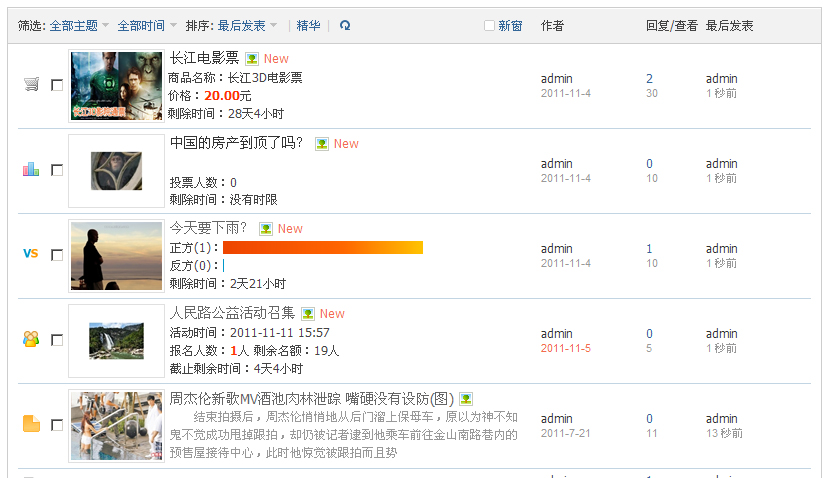Click the 2011-7-21 post date
Viewport: 832px width, 478px height.
point(566,433)
